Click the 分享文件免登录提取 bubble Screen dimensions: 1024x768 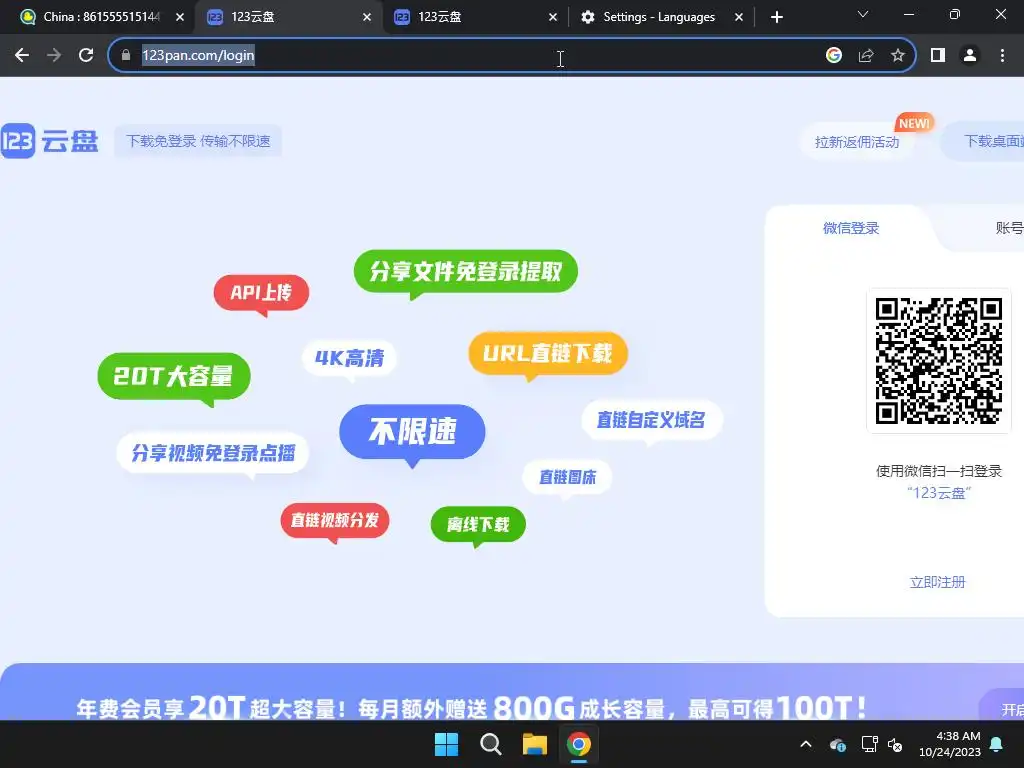(x=466, y=271)
